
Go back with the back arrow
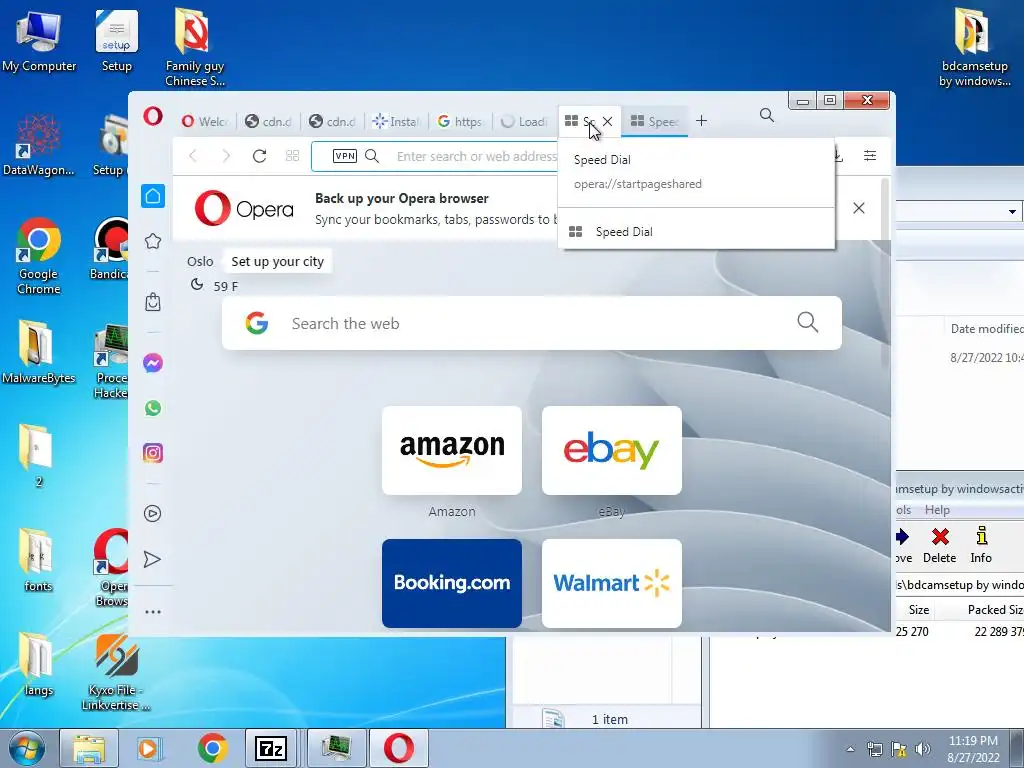(x=193, y=155)
